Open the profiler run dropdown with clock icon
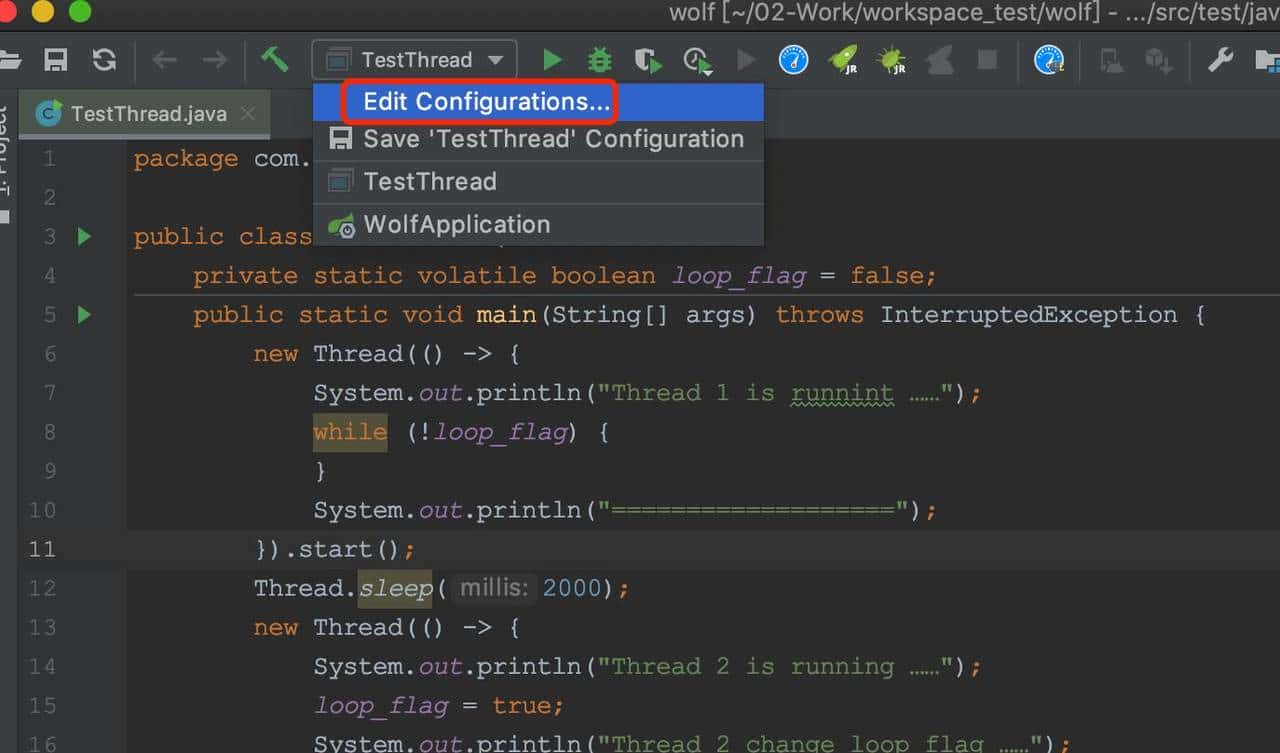Screen dimensions: 1280x753 (698, 61)
